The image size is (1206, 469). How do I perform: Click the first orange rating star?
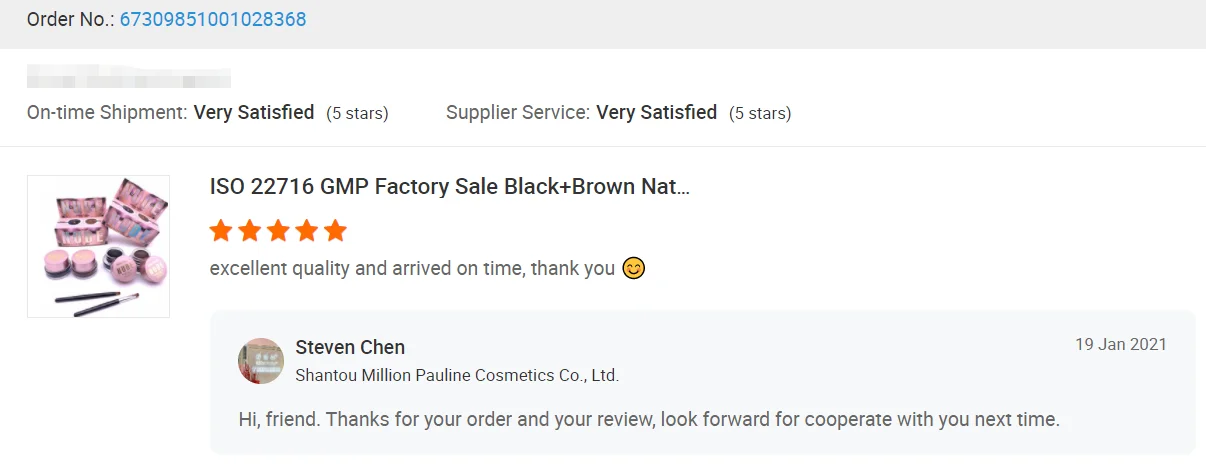coord(221,232)
